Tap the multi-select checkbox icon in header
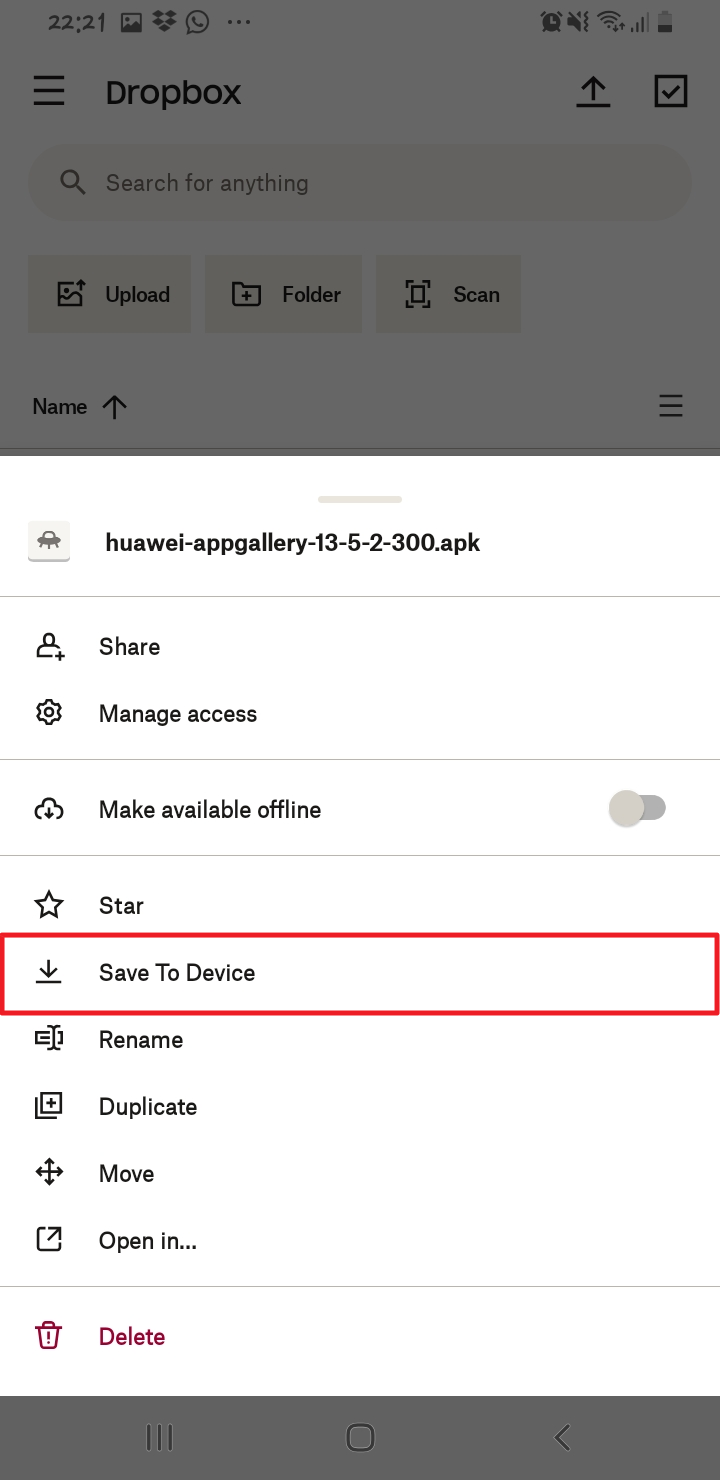 [x=671, y=91]
